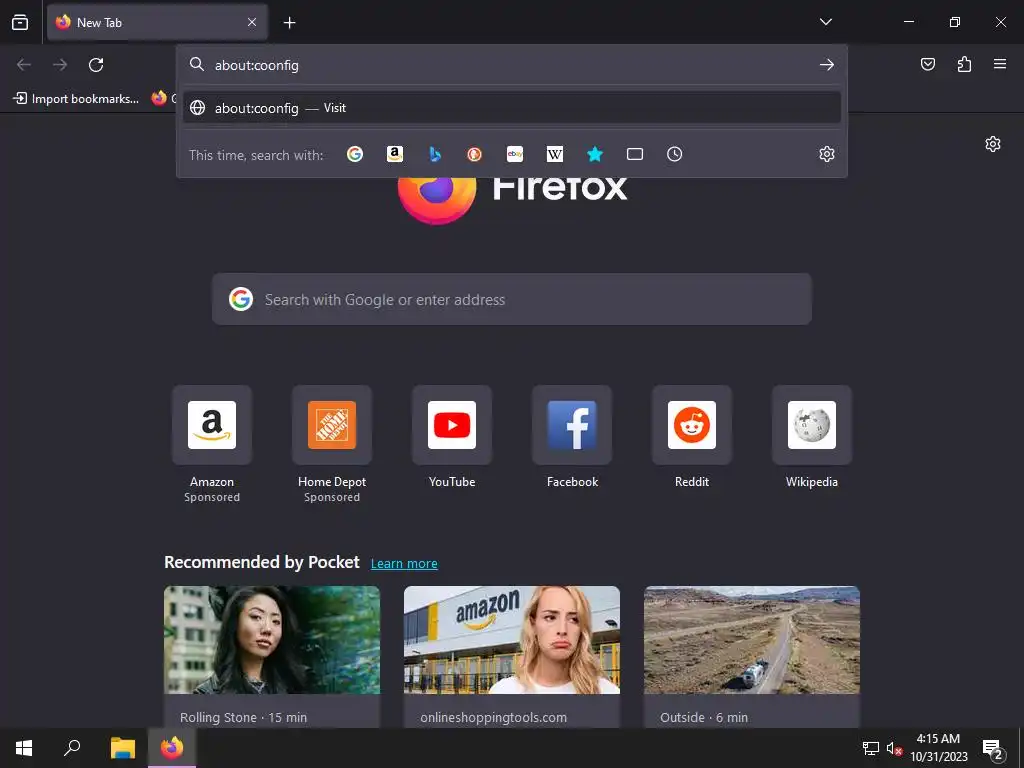Screen dimensions: 1024x768
Task: Open a new tab with plus button
Action: 289,23
